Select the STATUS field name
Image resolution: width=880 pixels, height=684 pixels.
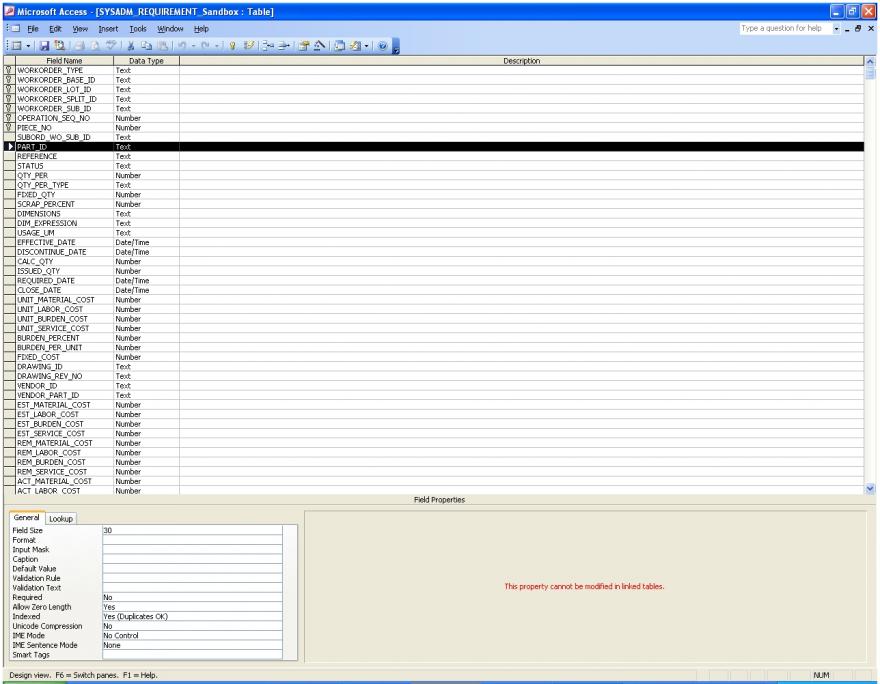coord(30,166)
